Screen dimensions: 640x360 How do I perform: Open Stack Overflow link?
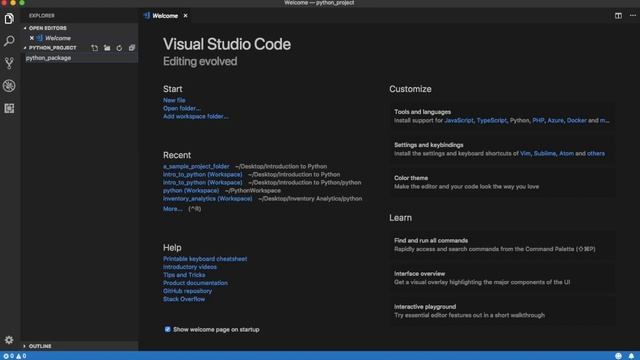pos(184,299)
